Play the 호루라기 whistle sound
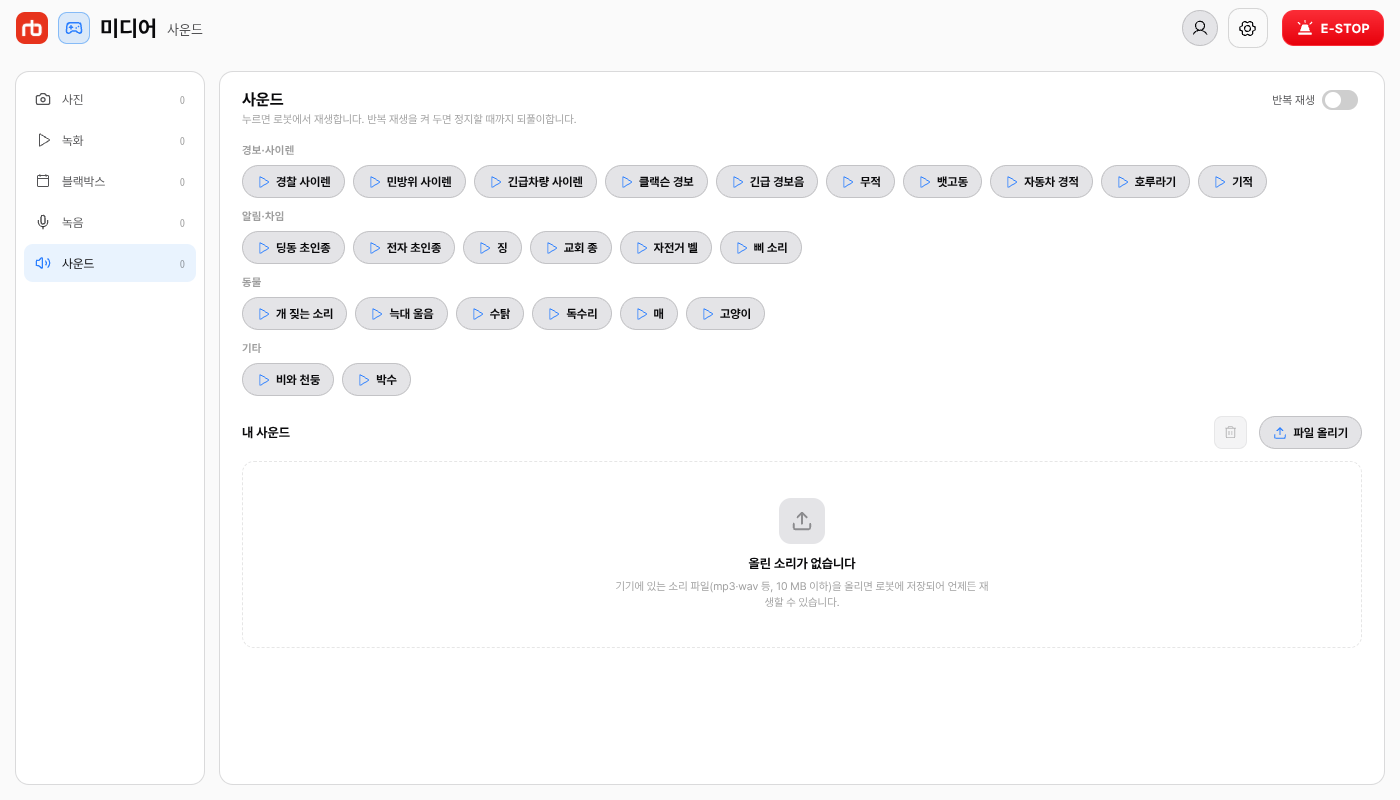Viewport: 1400px width, 800px height. [1145, 182]
